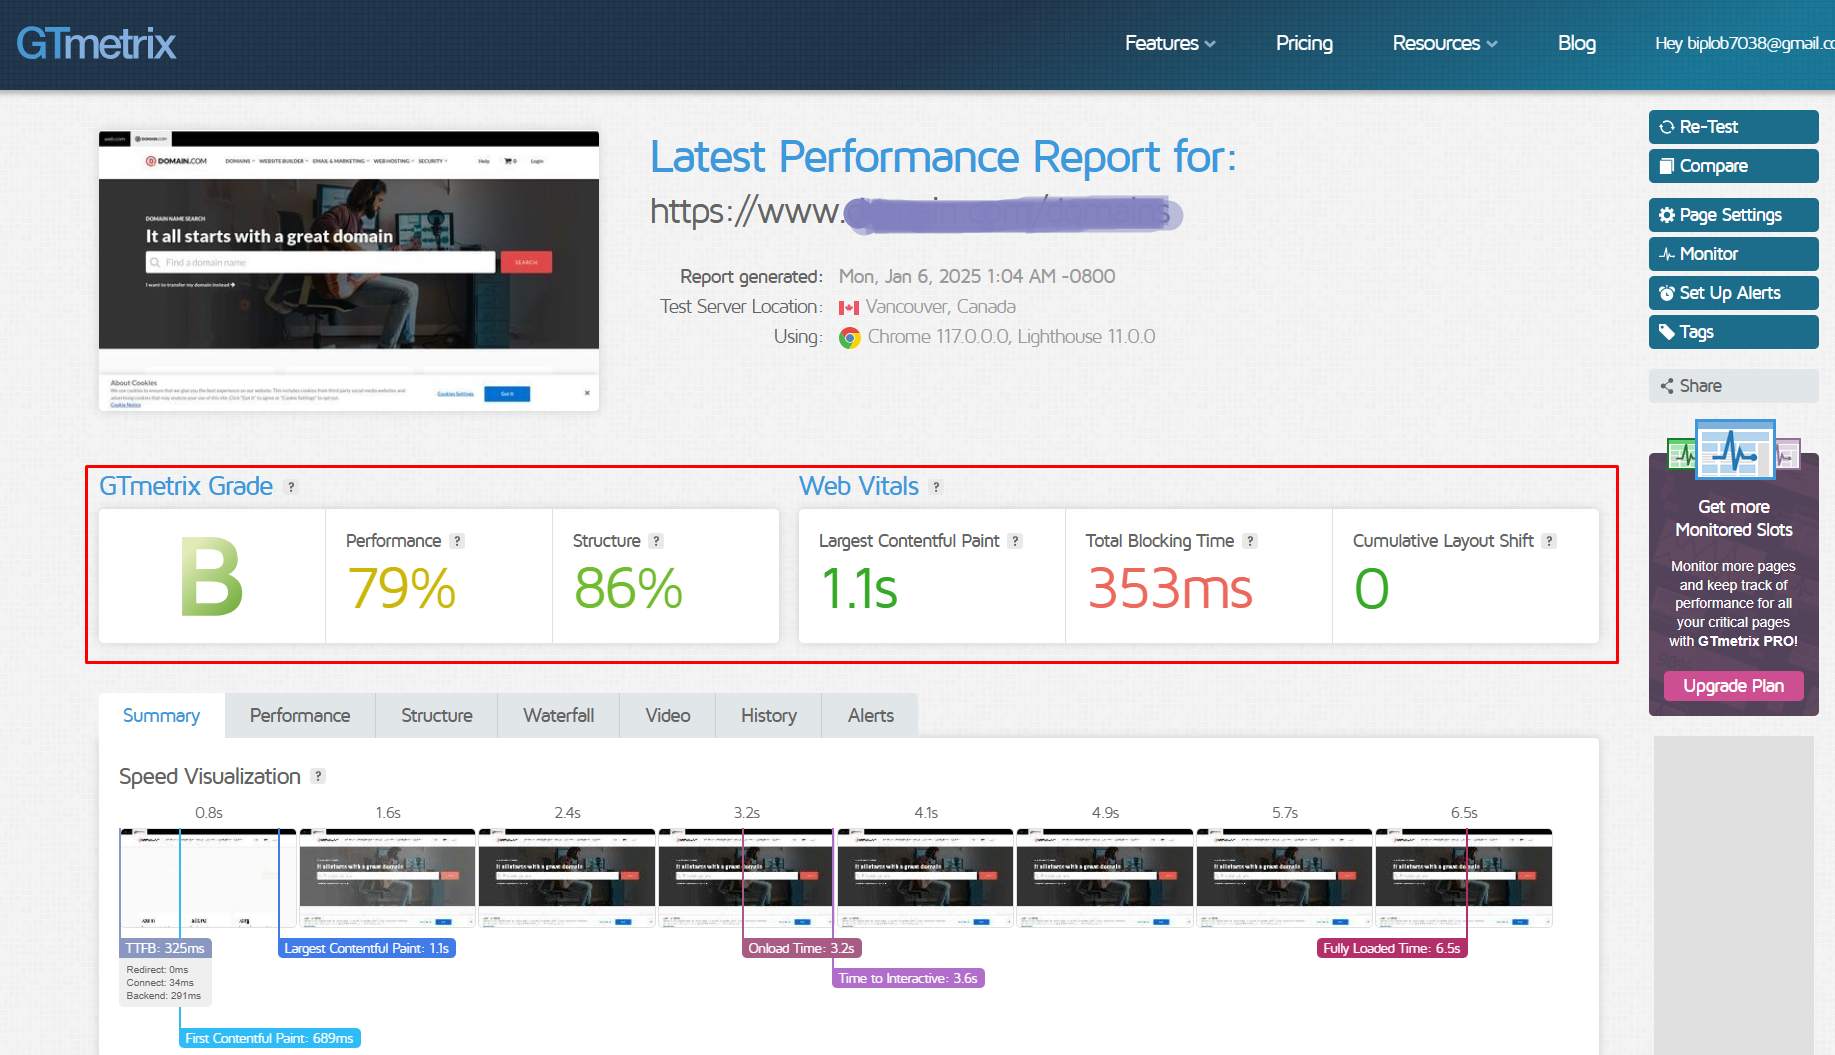Viewport: 1835px width, 1055px height.
Task: Click the Speed Visualization help icon
Action: coord(318,776)
